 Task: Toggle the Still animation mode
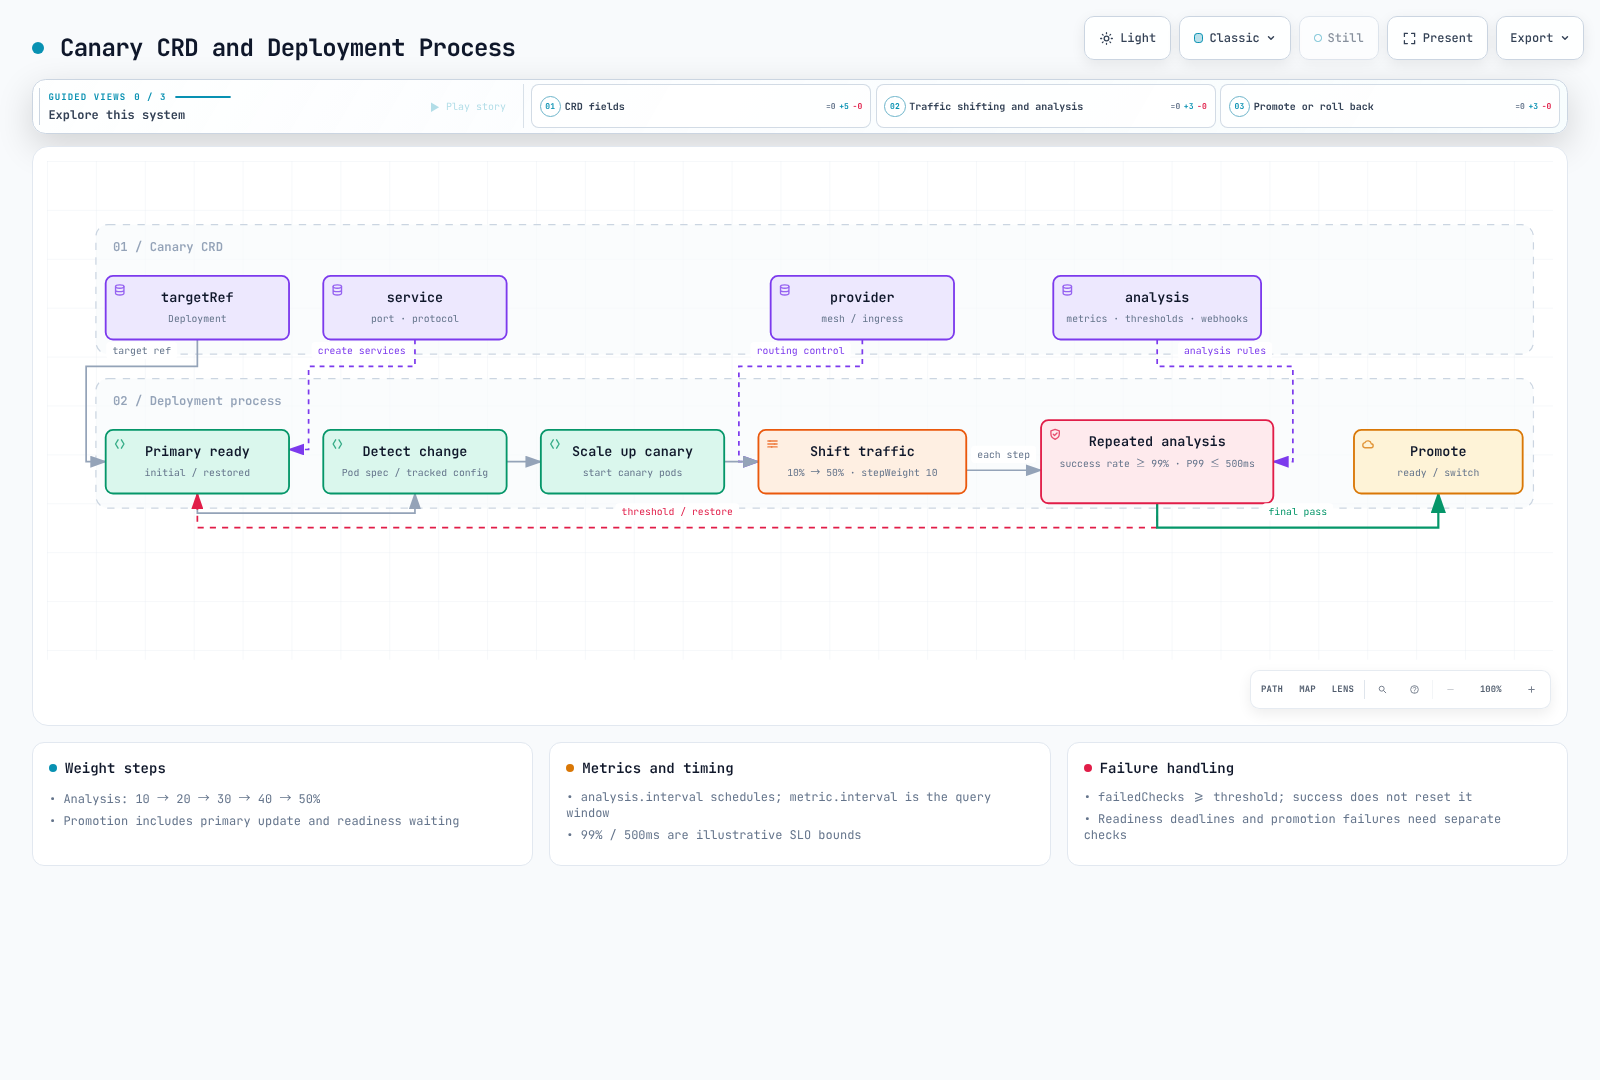[1338, 38]
